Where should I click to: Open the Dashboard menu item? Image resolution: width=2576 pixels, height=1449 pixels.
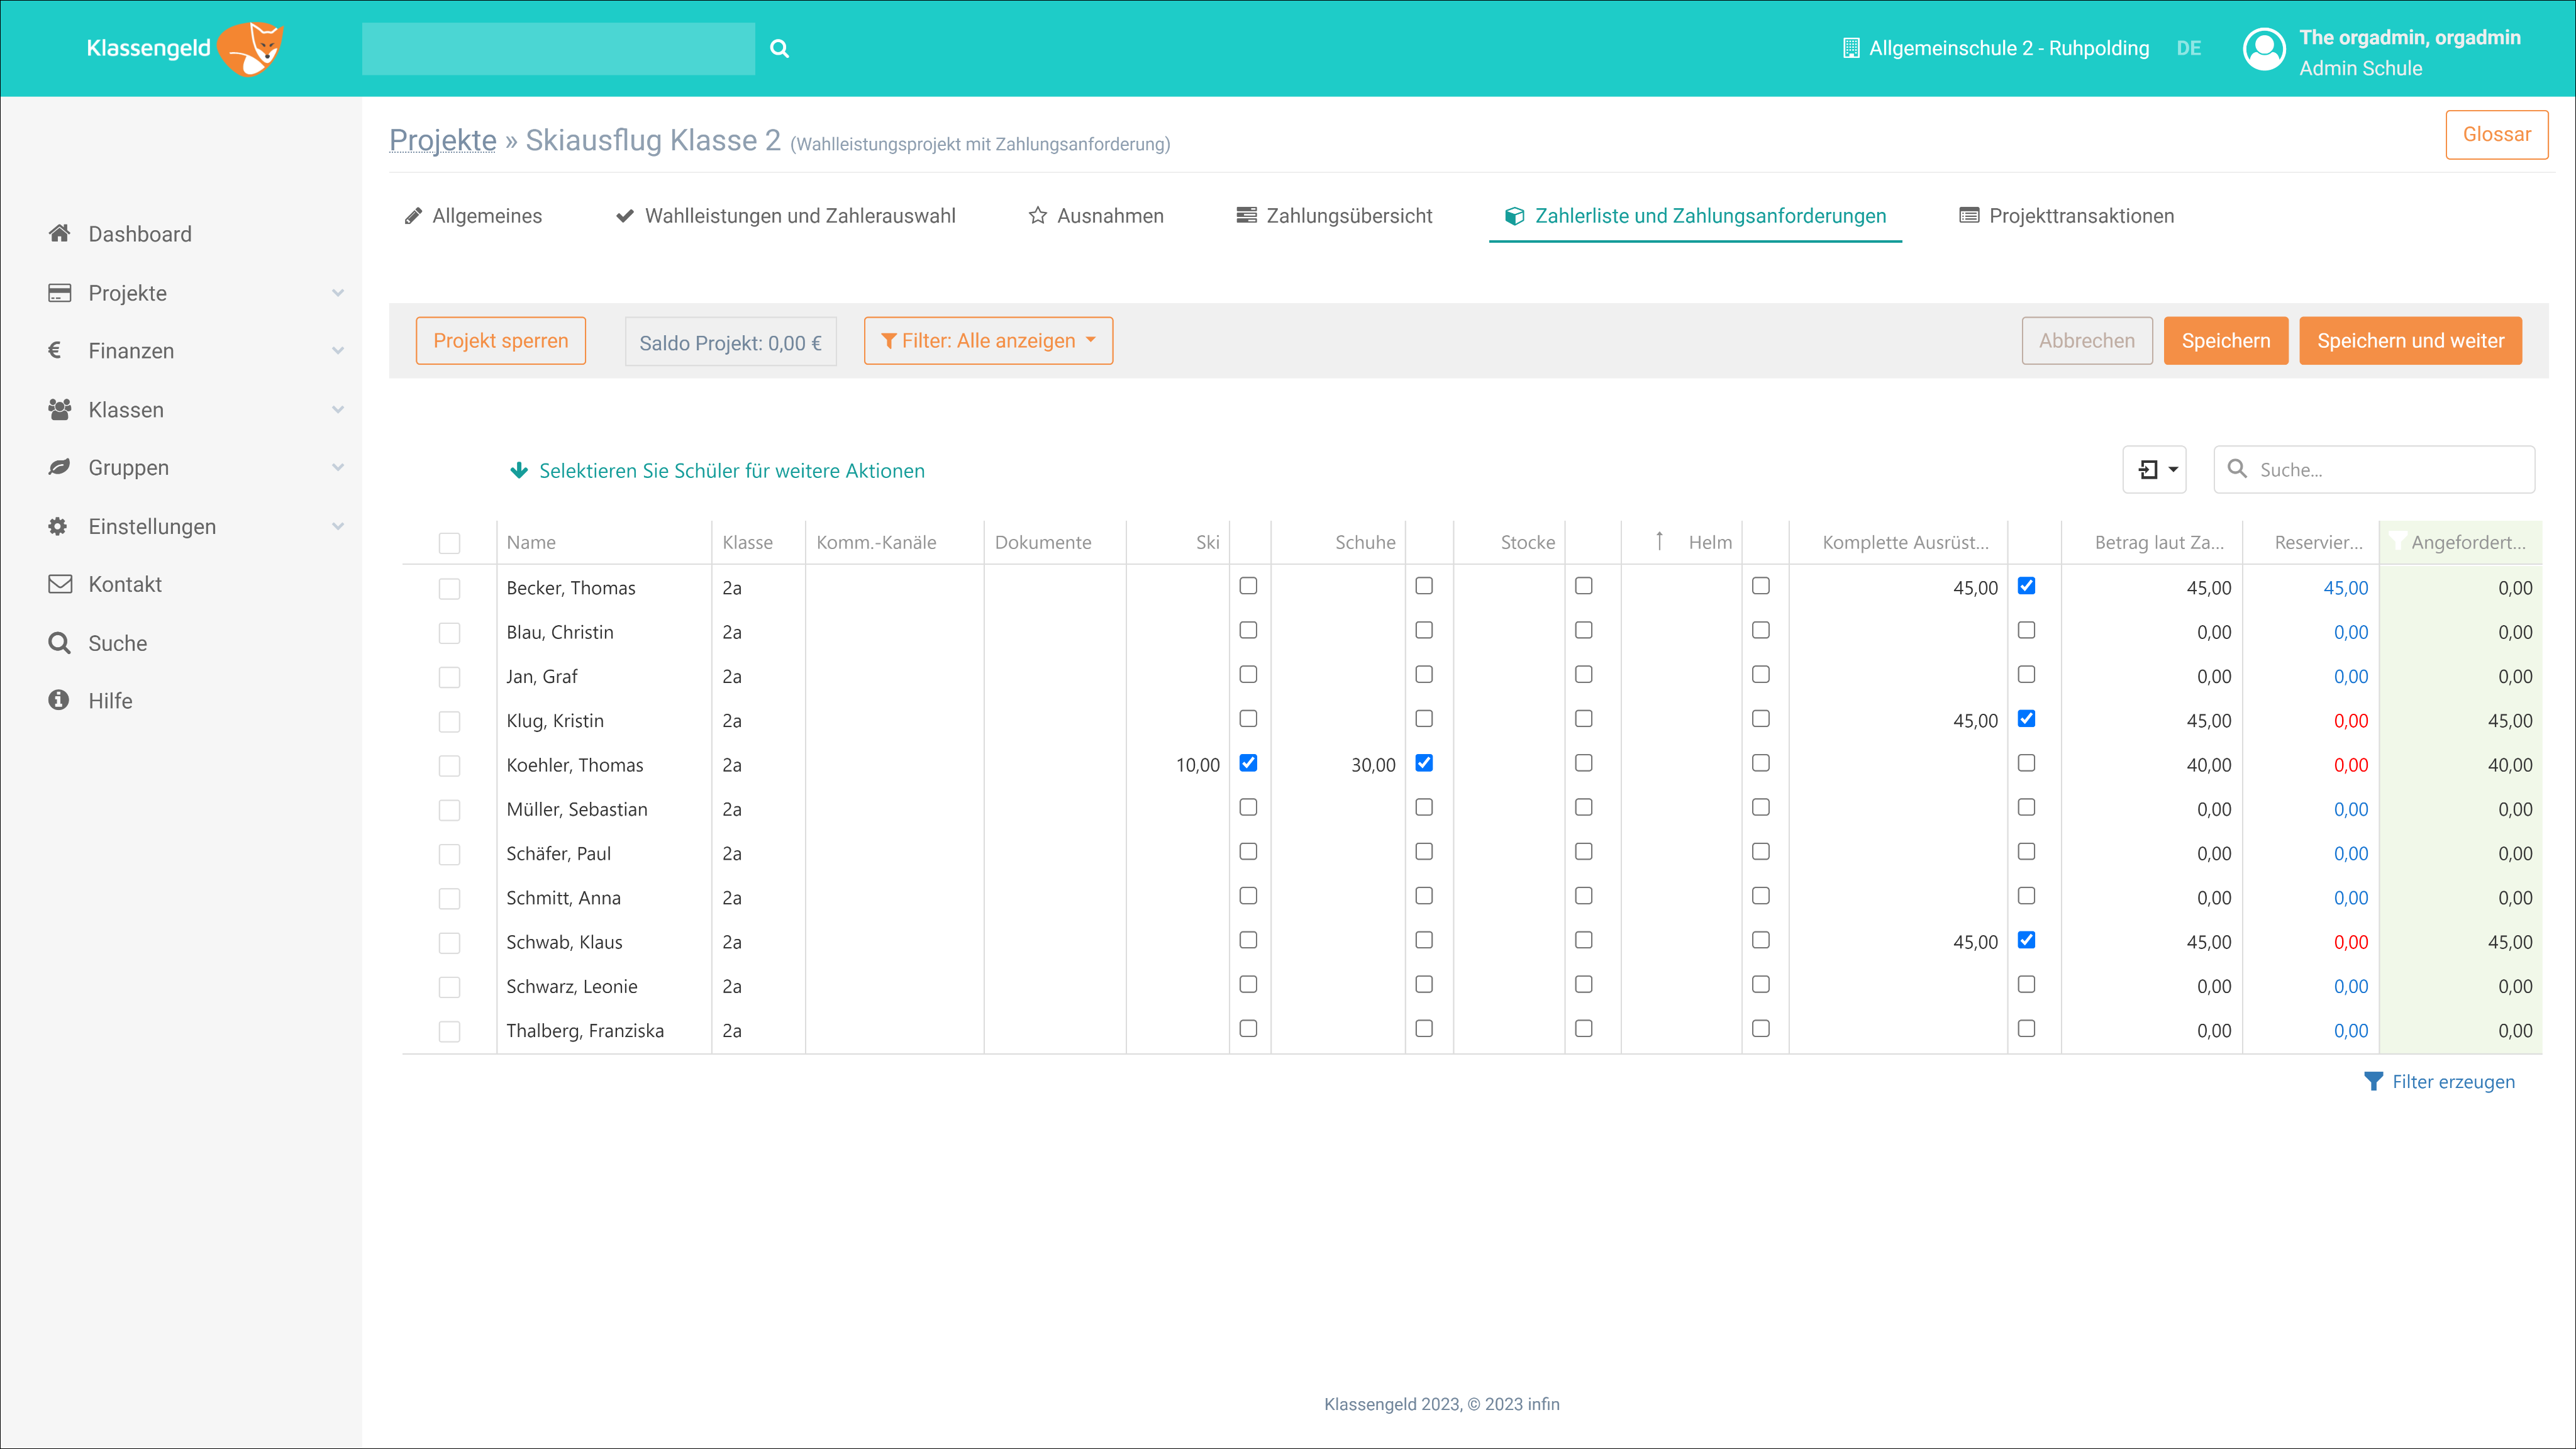140,234
